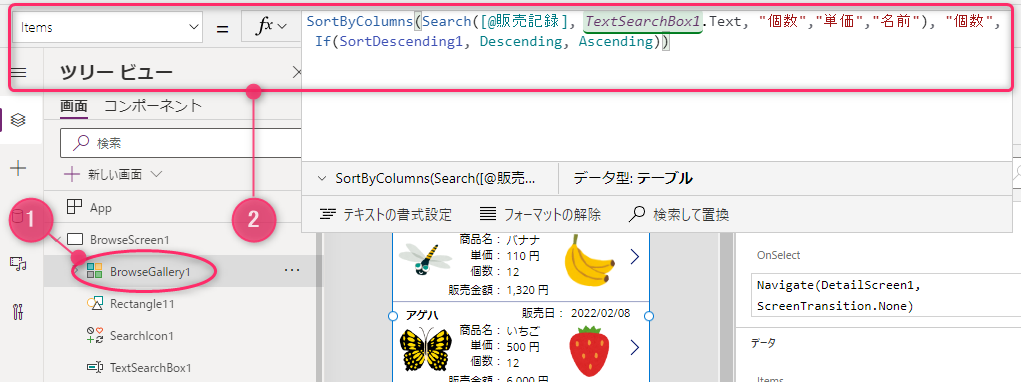The image size is (1021, 382).
Task: Click the 新しい画面 button
Action: pos(104,174)
